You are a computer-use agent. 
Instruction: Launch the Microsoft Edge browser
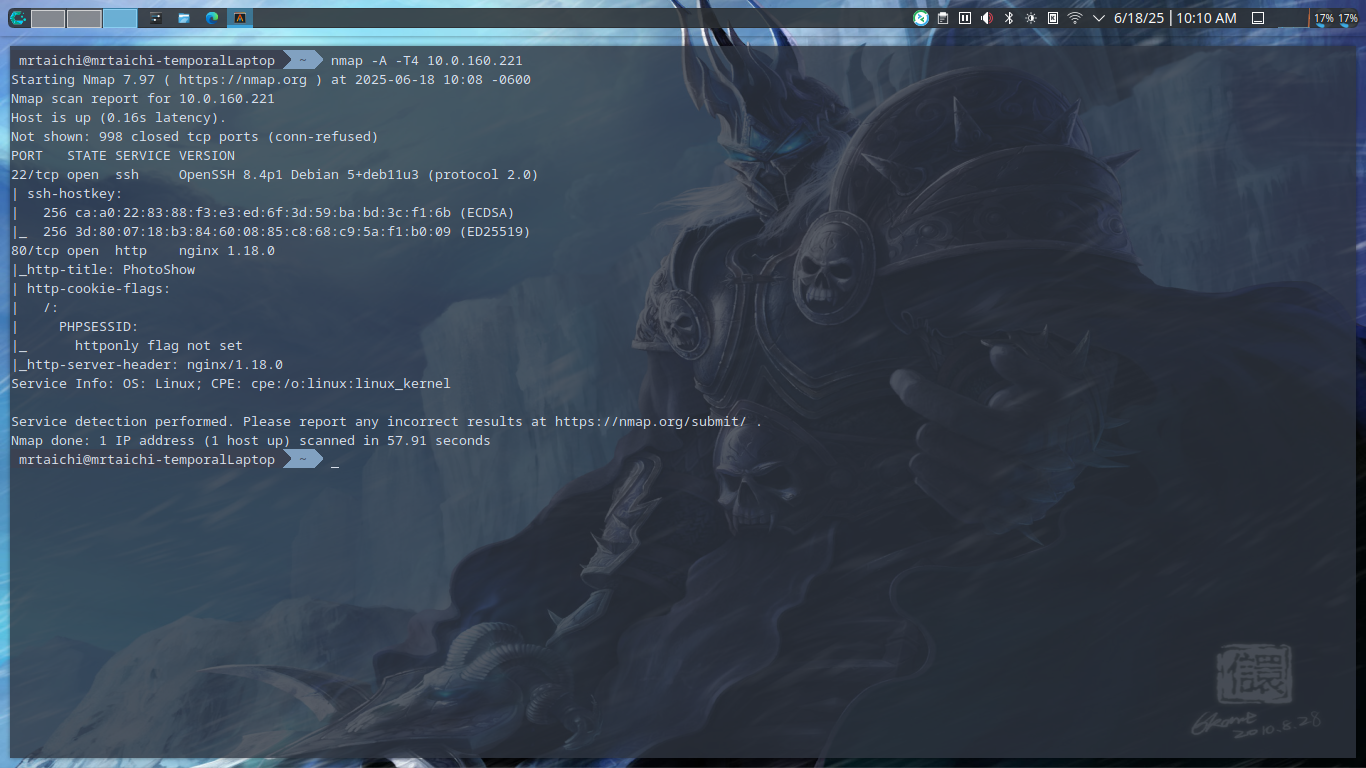pos(212,18)
